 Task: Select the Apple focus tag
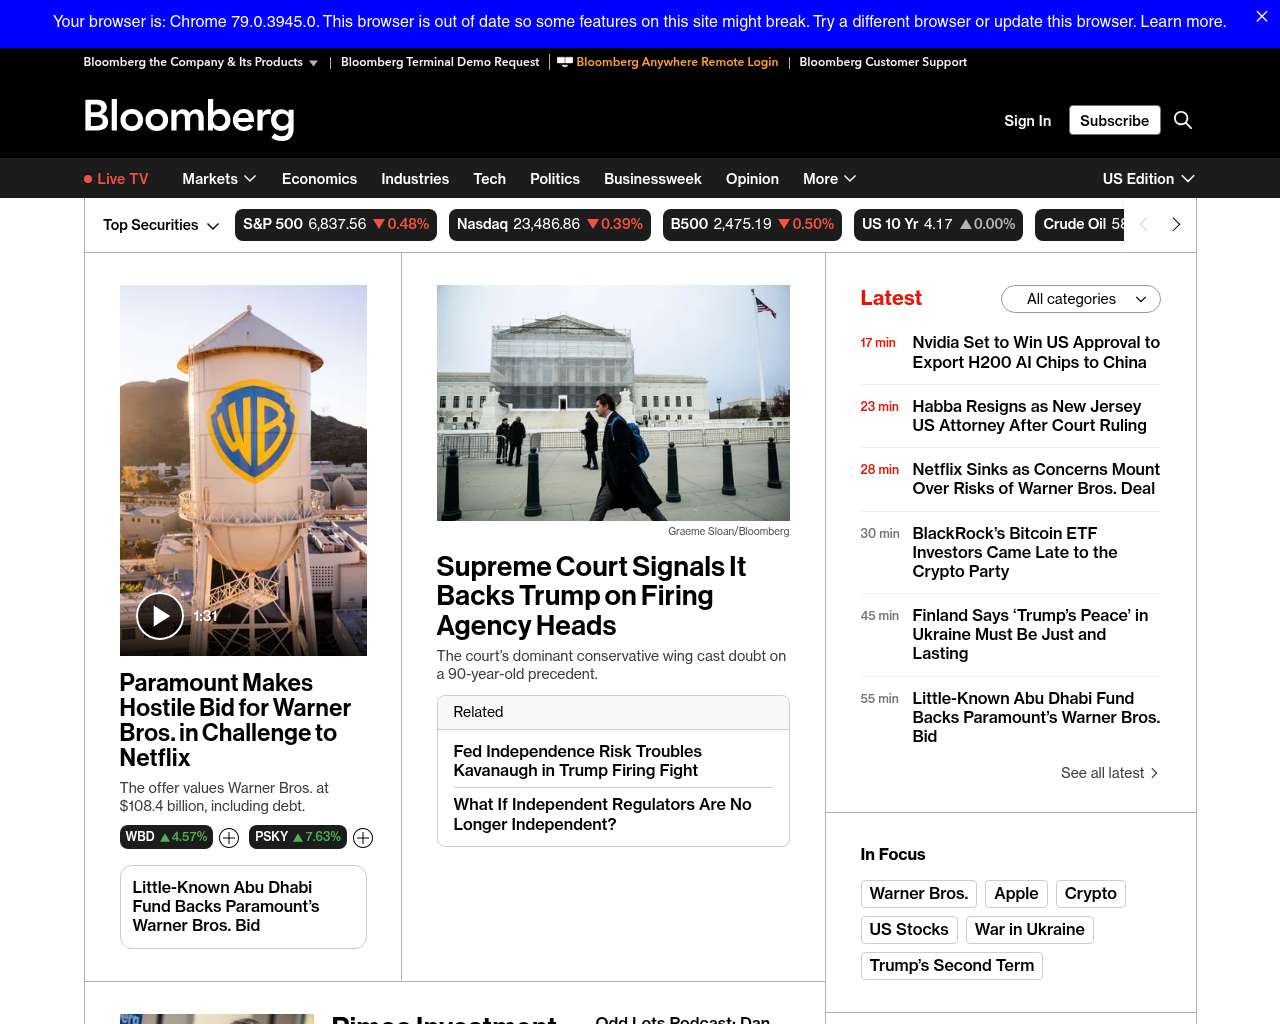coord(1016,894)
